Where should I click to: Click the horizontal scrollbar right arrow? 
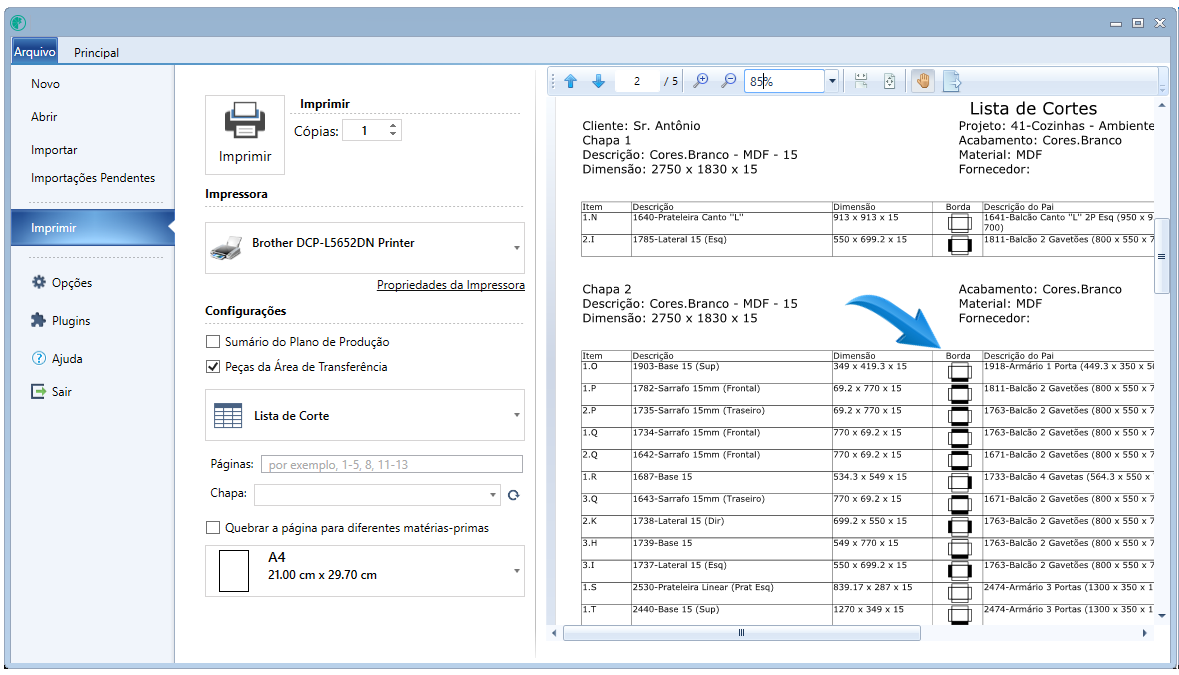point(1144,633)
